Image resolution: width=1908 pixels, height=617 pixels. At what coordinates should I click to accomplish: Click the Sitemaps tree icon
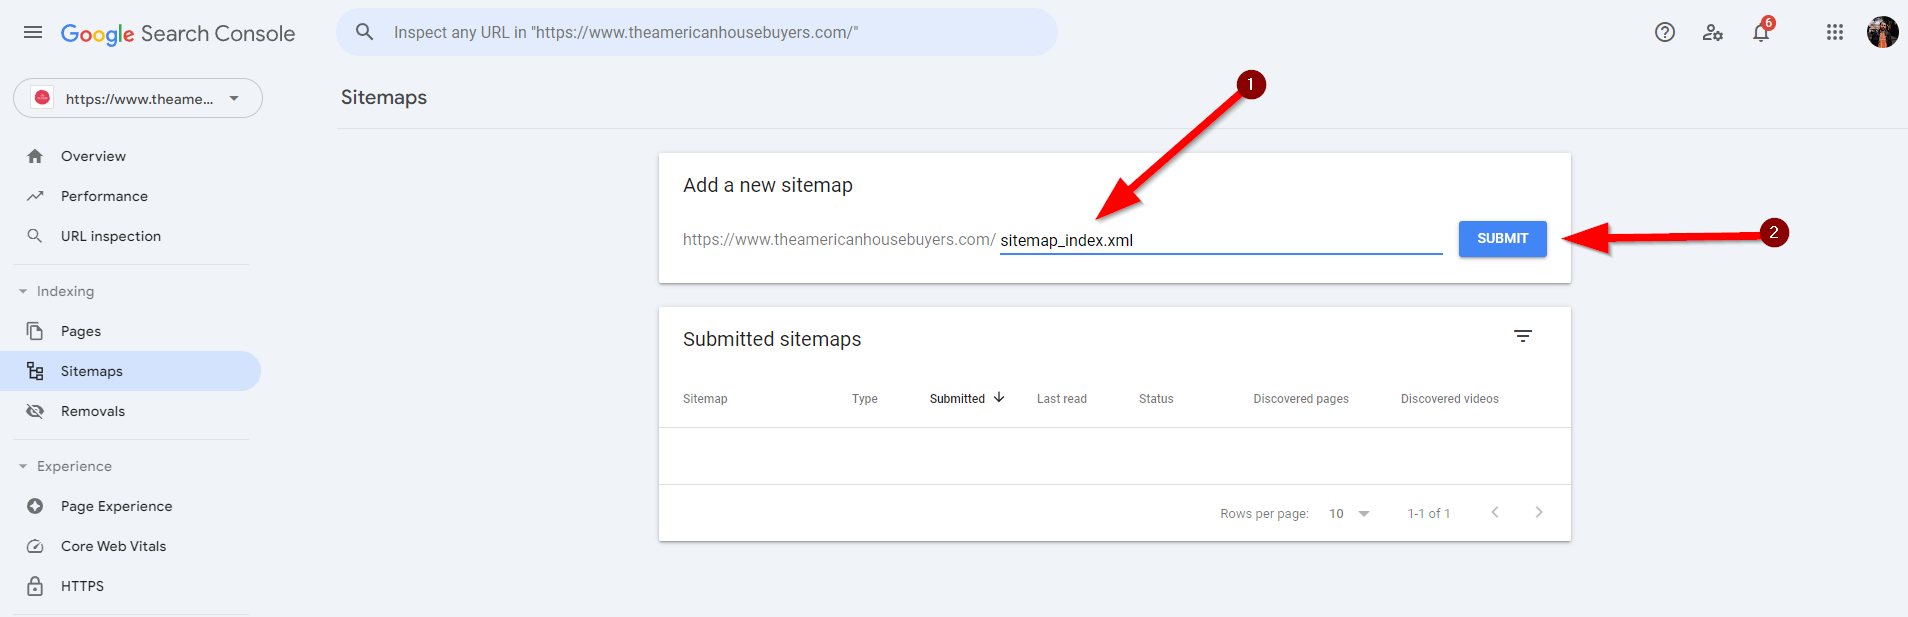coord(35,371)
